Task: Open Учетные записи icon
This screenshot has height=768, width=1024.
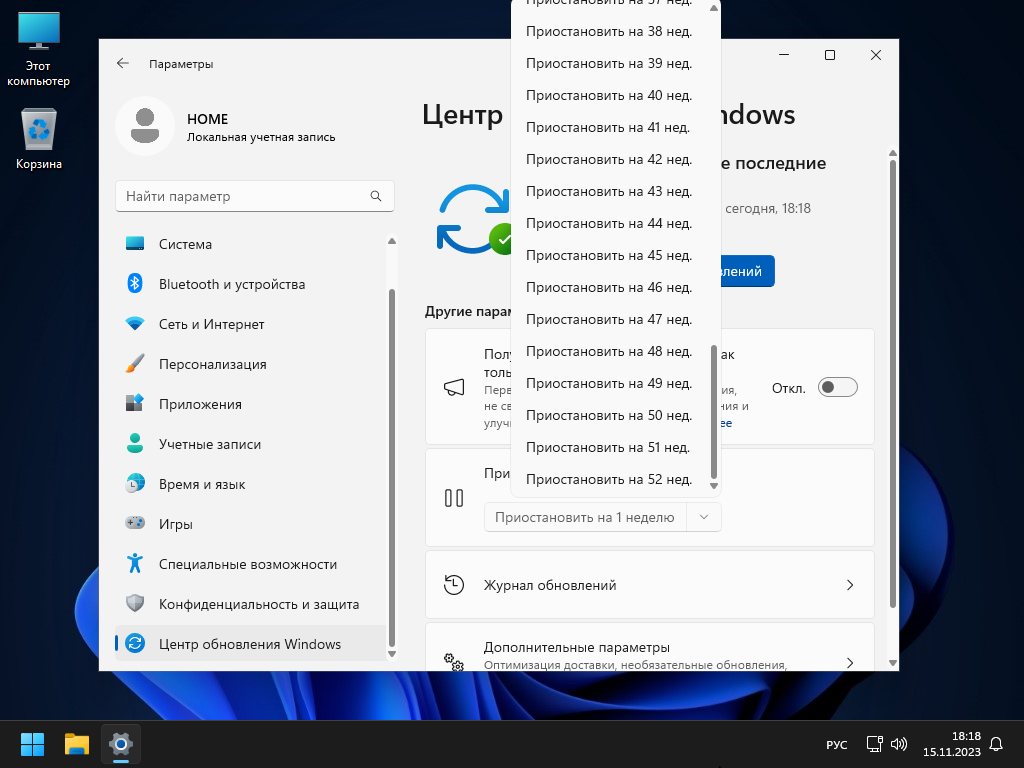Action: coord(135,444)
